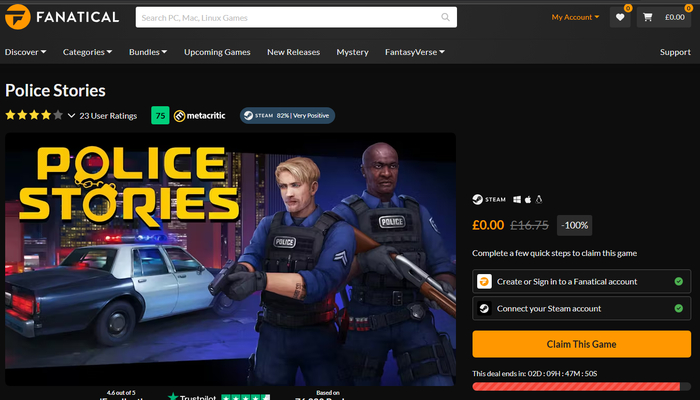Click the Fanatical logo

[62, 17]
